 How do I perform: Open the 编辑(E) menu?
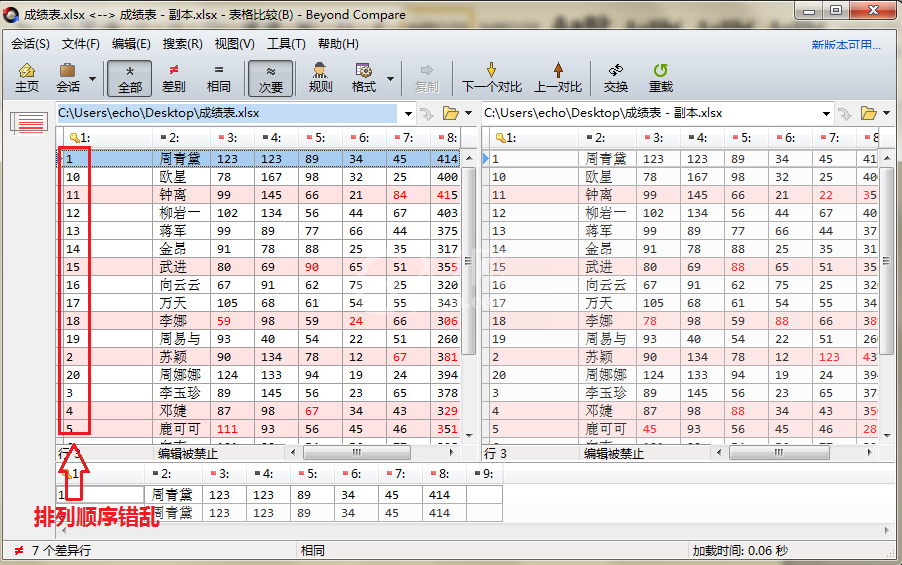pyautogui.click(x=131, y=44)
